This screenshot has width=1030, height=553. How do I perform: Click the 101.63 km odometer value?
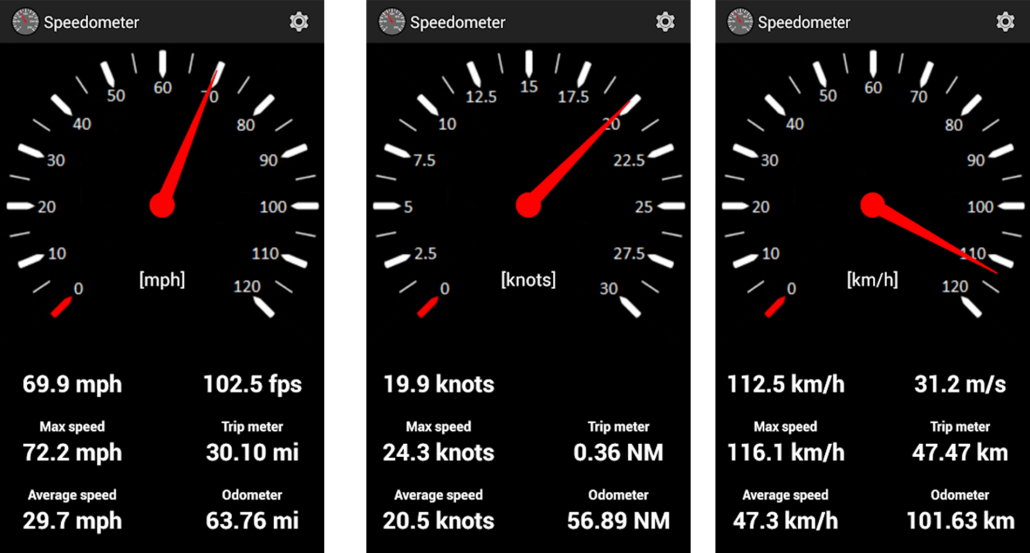click(960, 521)
